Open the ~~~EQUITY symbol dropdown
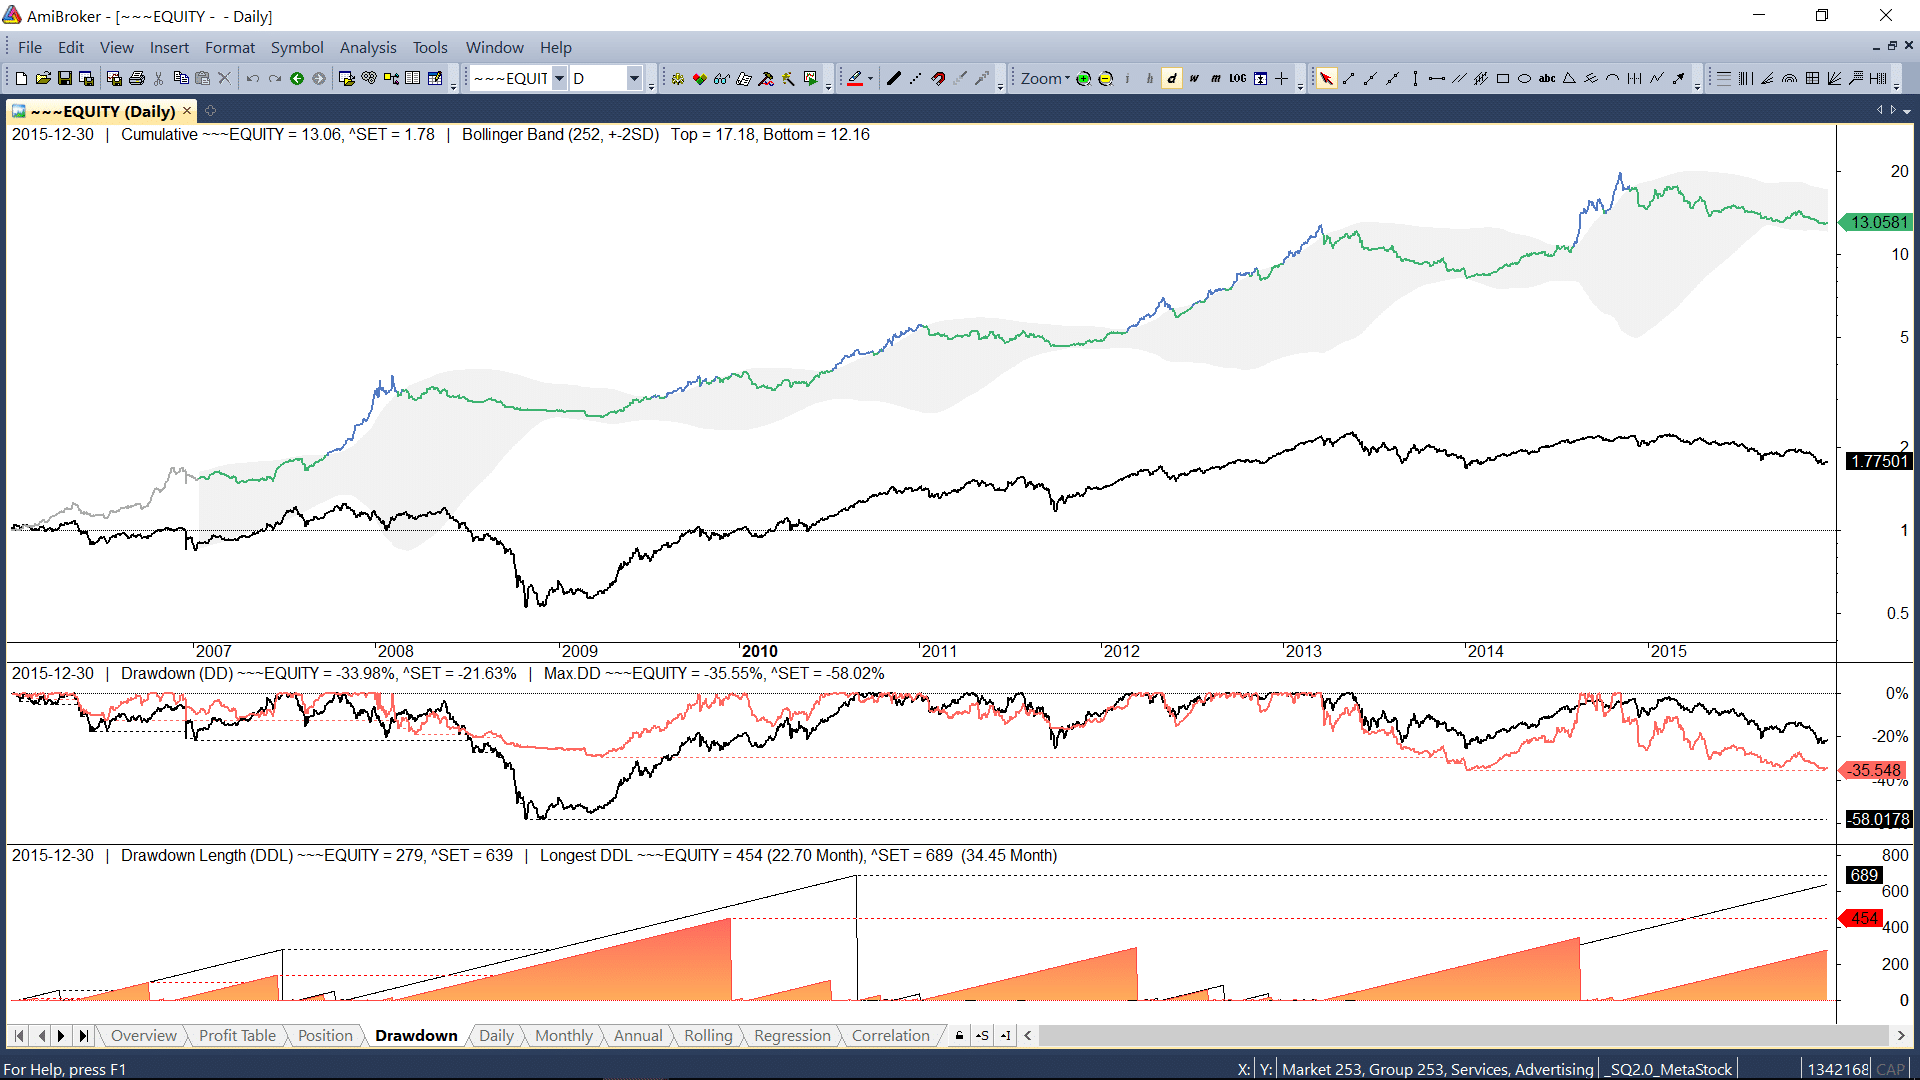The width and height of the screenshot is (1920, 1080). [x=559, y=78]
